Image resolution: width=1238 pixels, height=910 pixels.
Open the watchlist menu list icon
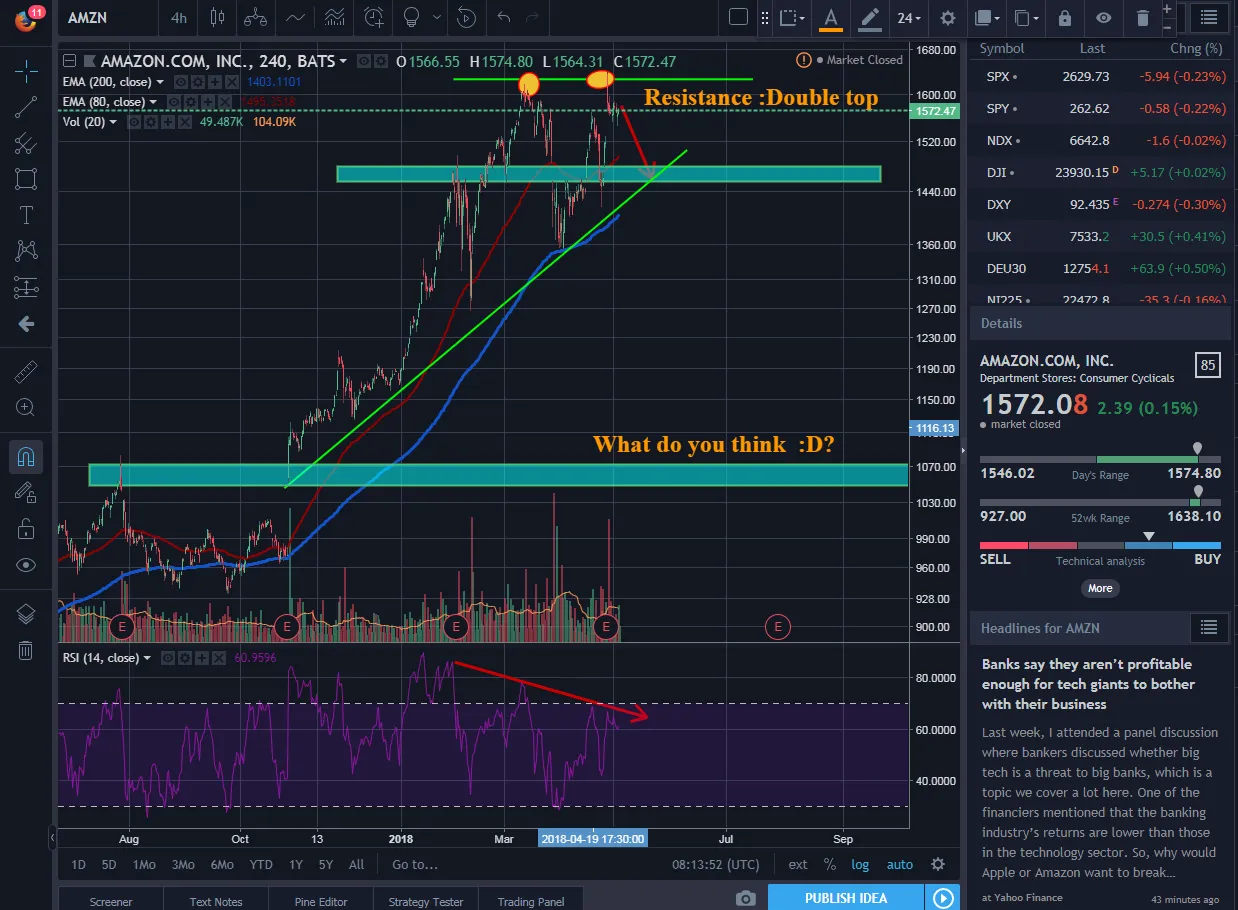click(x=1209, y=17)
